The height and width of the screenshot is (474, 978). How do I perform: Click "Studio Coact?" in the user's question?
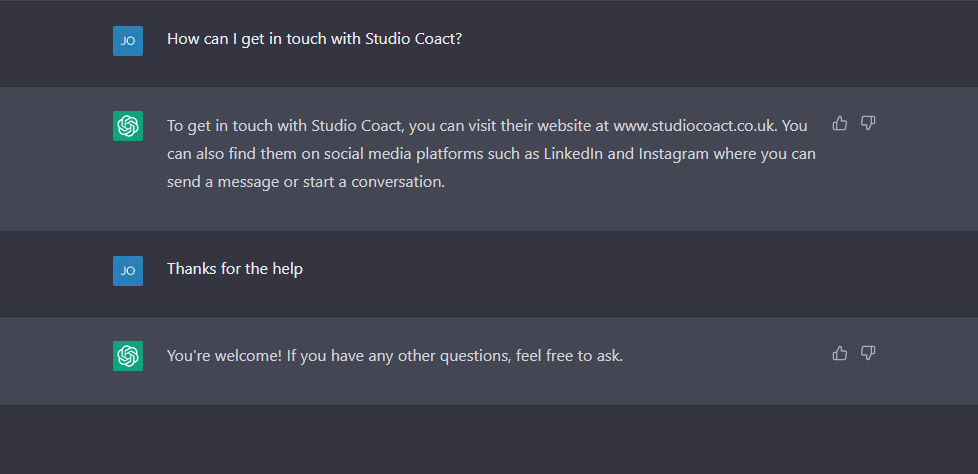point(414,39)
